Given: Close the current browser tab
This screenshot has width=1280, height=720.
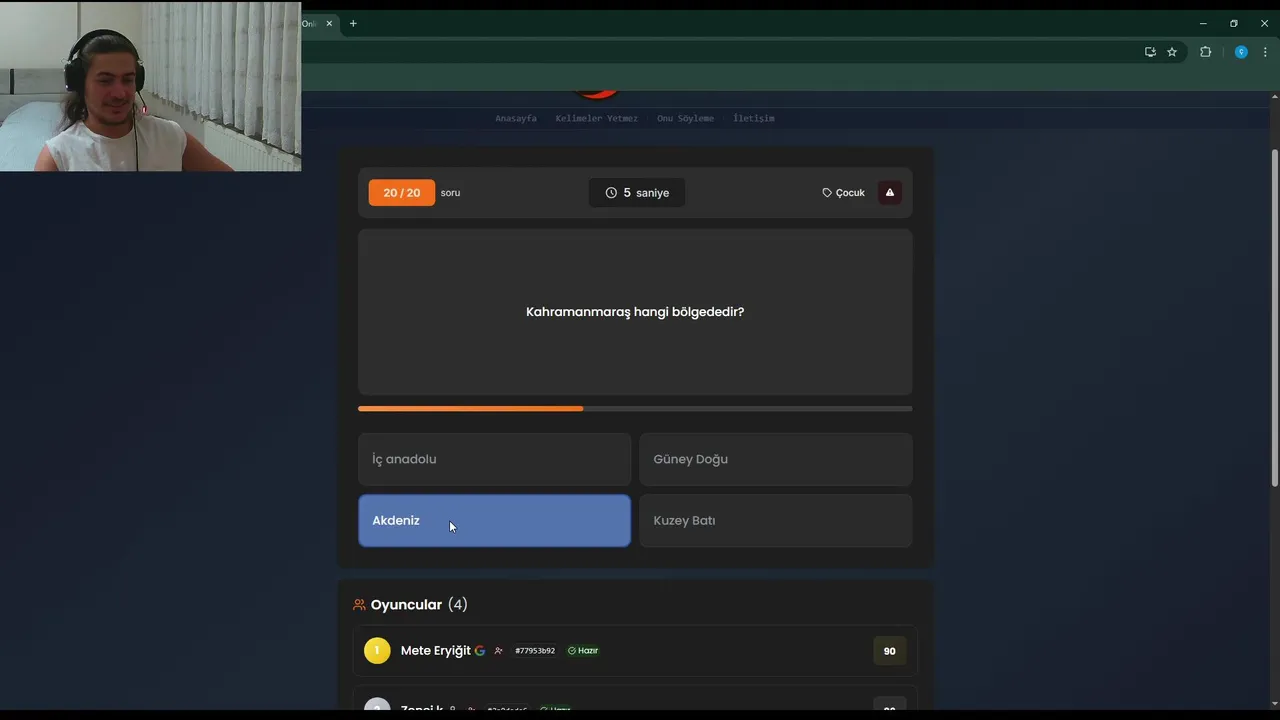Looking at the screenshot, I should (329, 23).
